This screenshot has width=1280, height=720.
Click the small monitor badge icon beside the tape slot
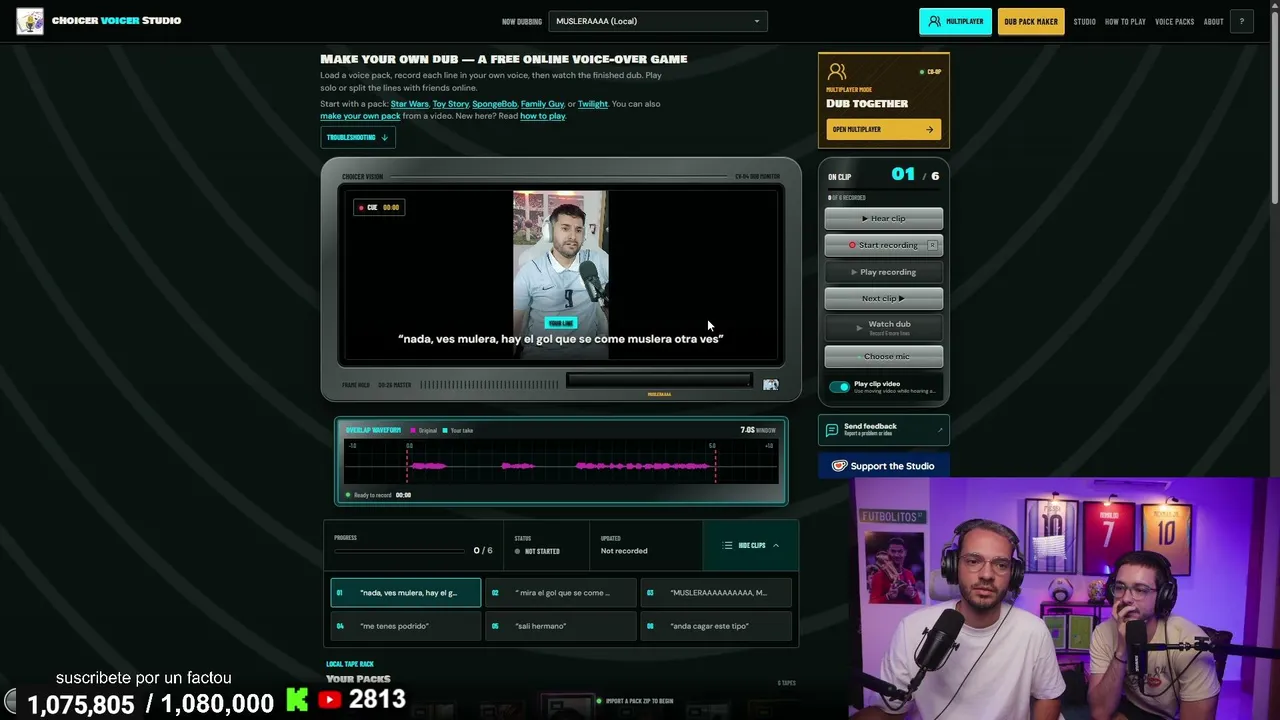point(771,384)
